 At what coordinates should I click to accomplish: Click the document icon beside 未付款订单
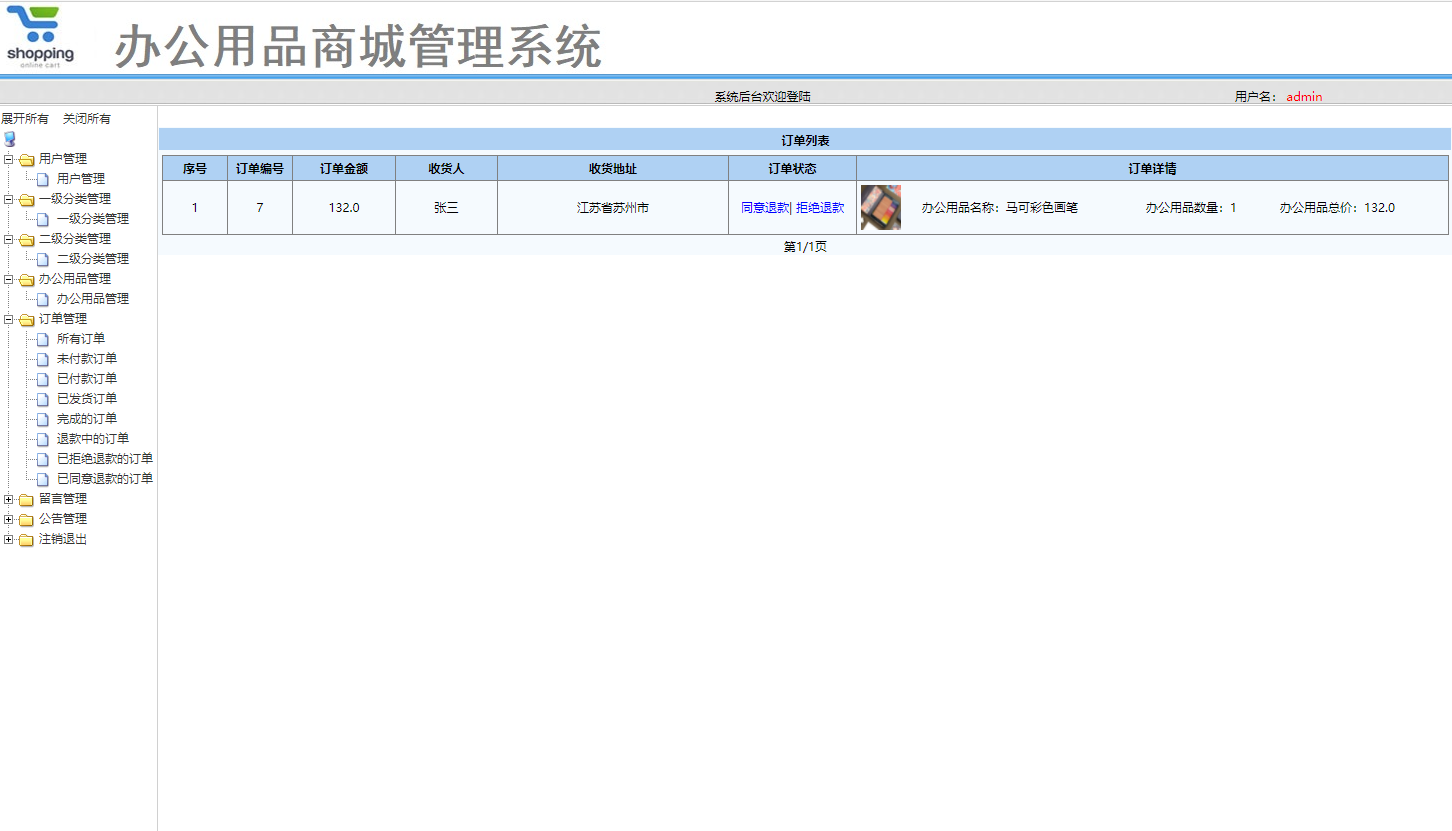click(x=41, y=358)
